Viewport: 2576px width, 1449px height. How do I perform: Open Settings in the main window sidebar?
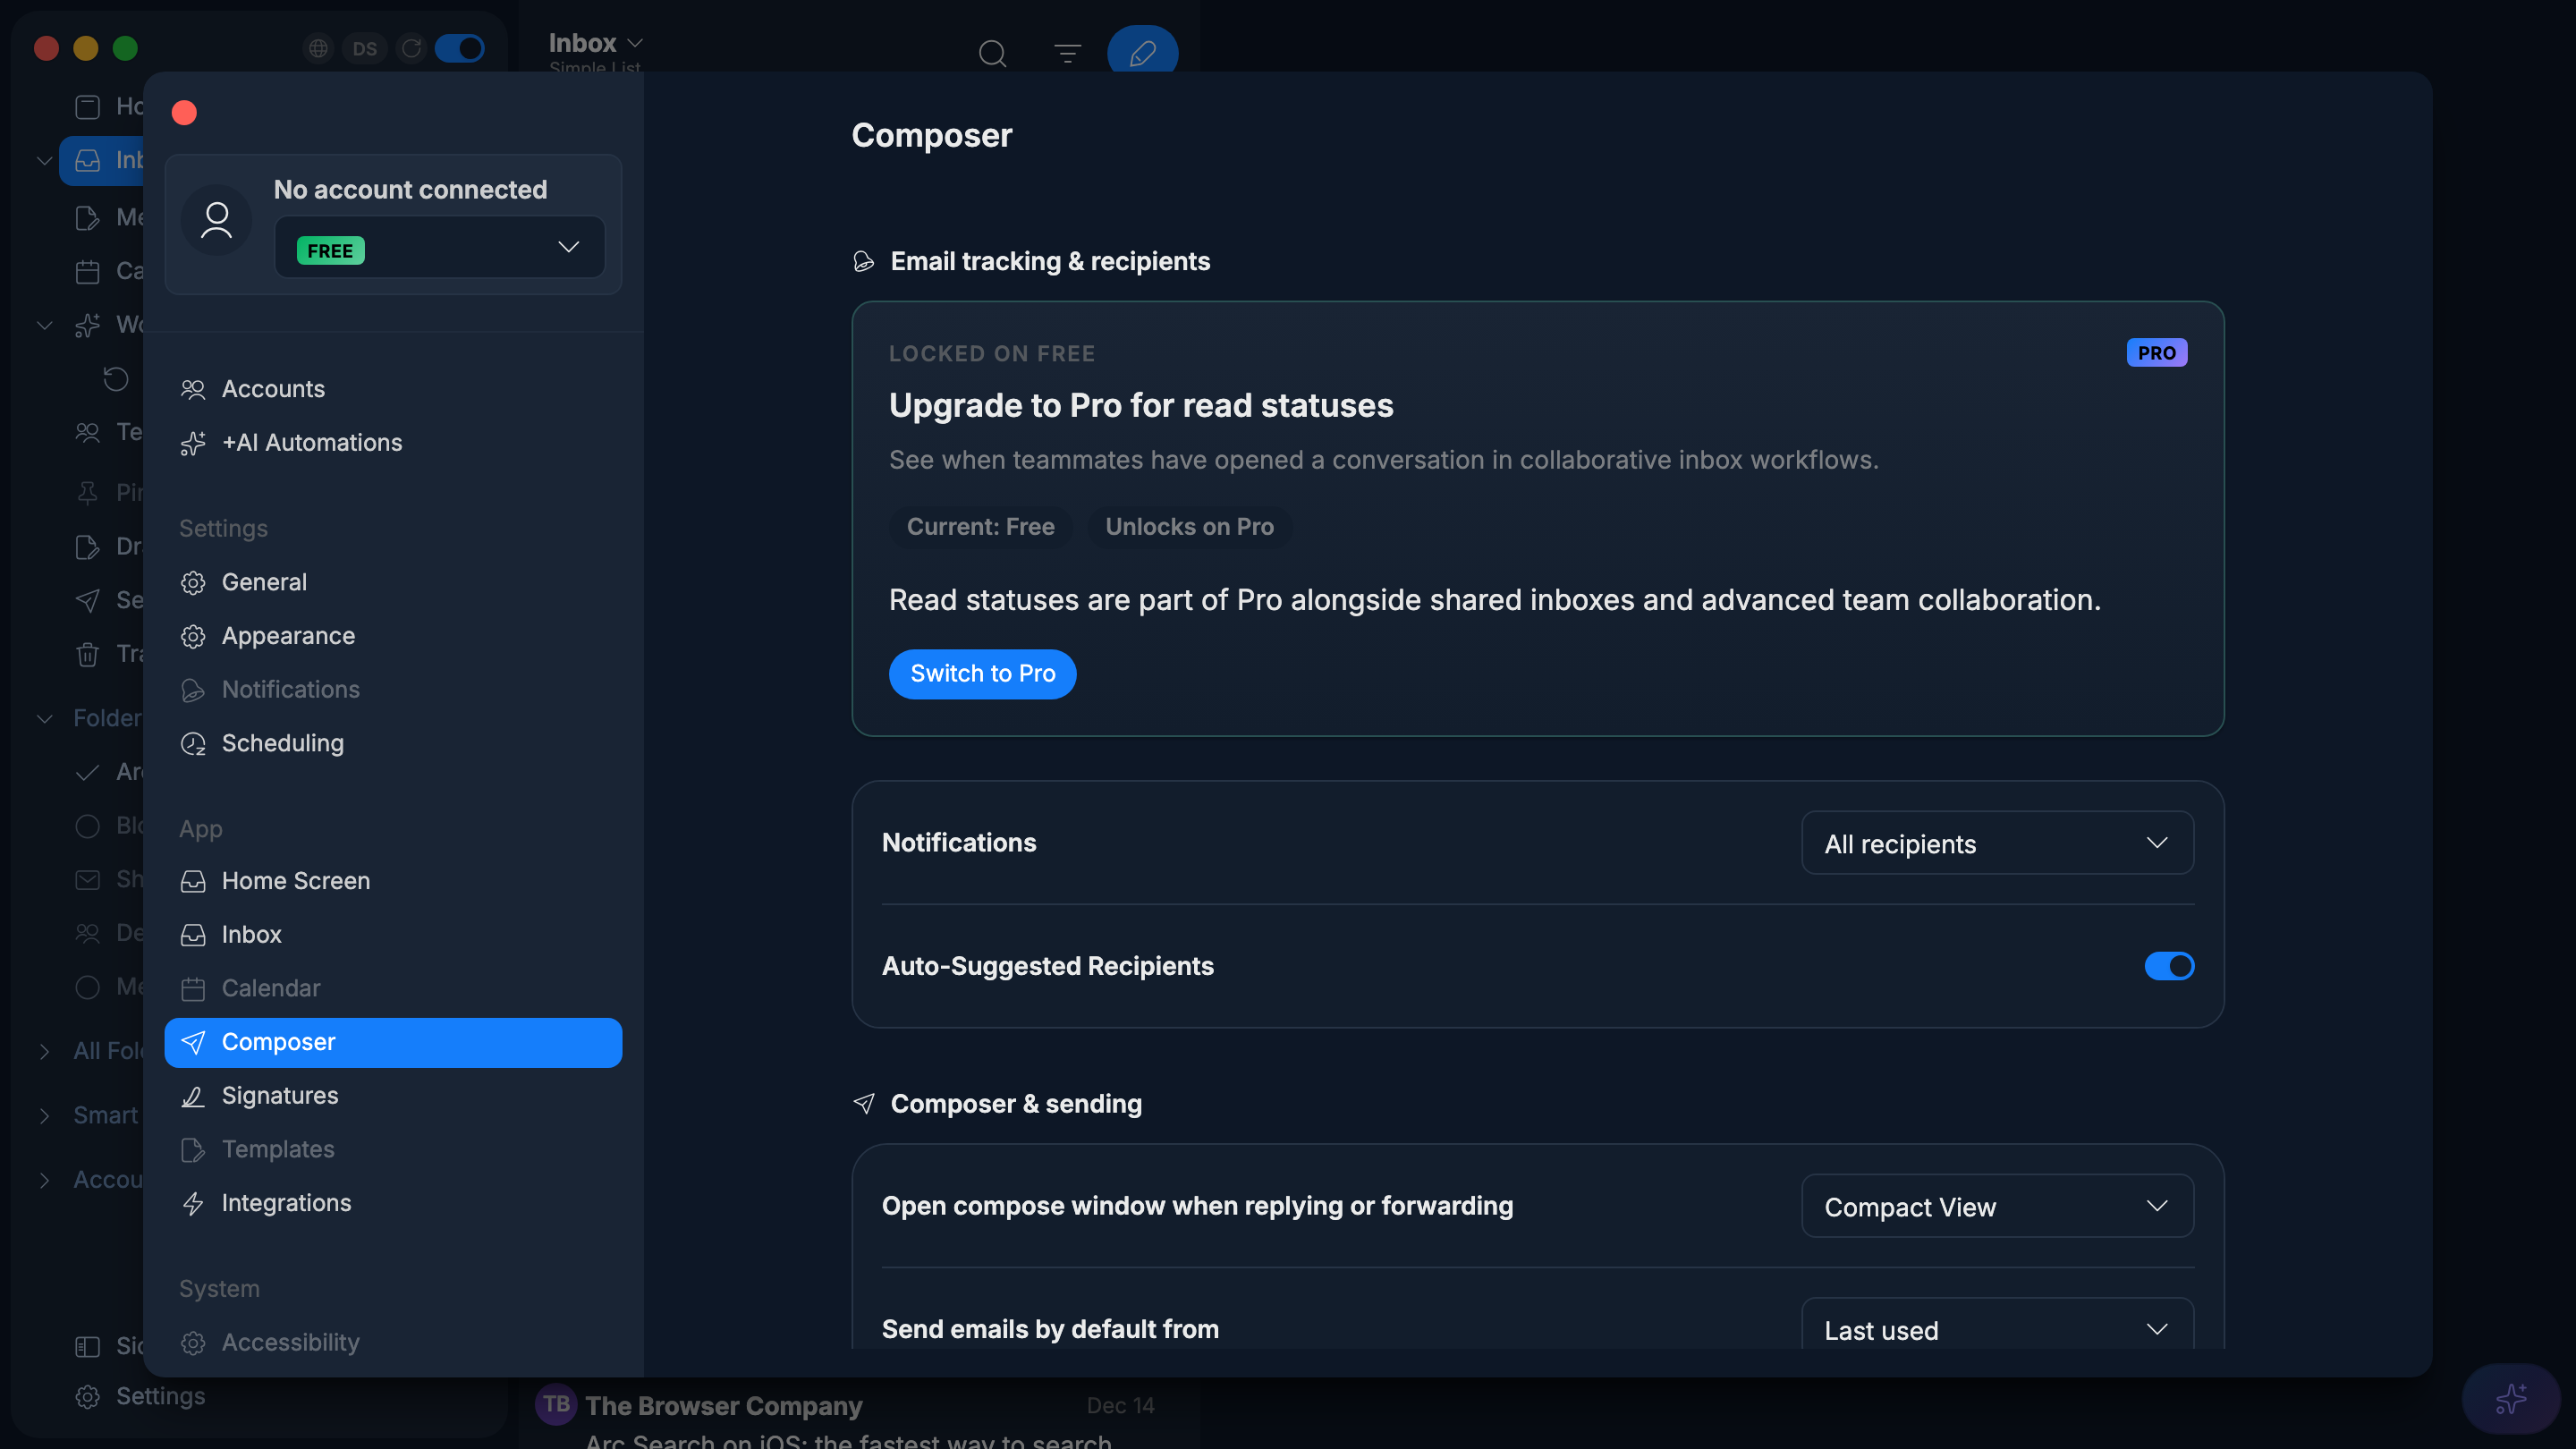point(141,1396)
